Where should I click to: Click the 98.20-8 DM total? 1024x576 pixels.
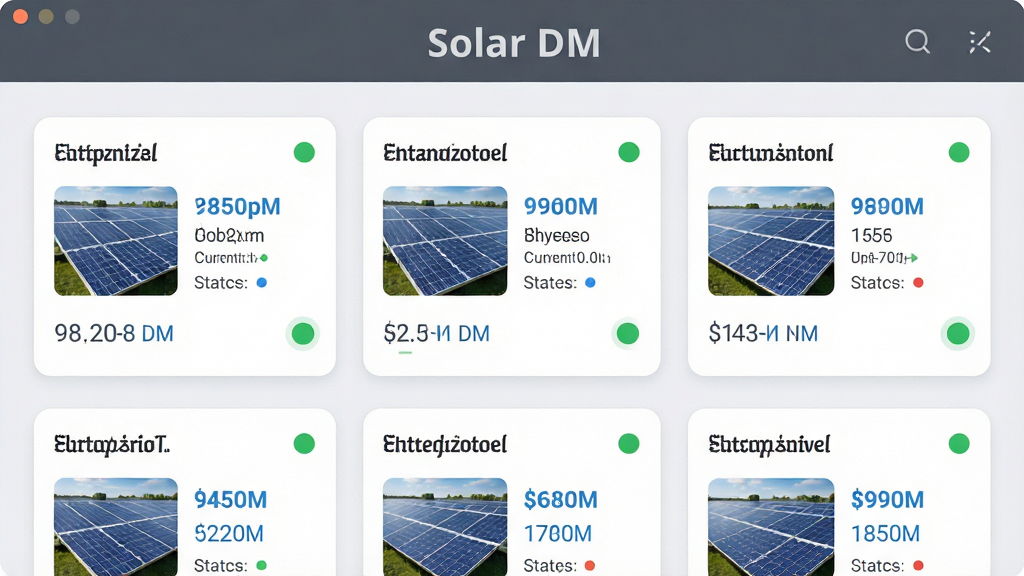click(114, 334)
